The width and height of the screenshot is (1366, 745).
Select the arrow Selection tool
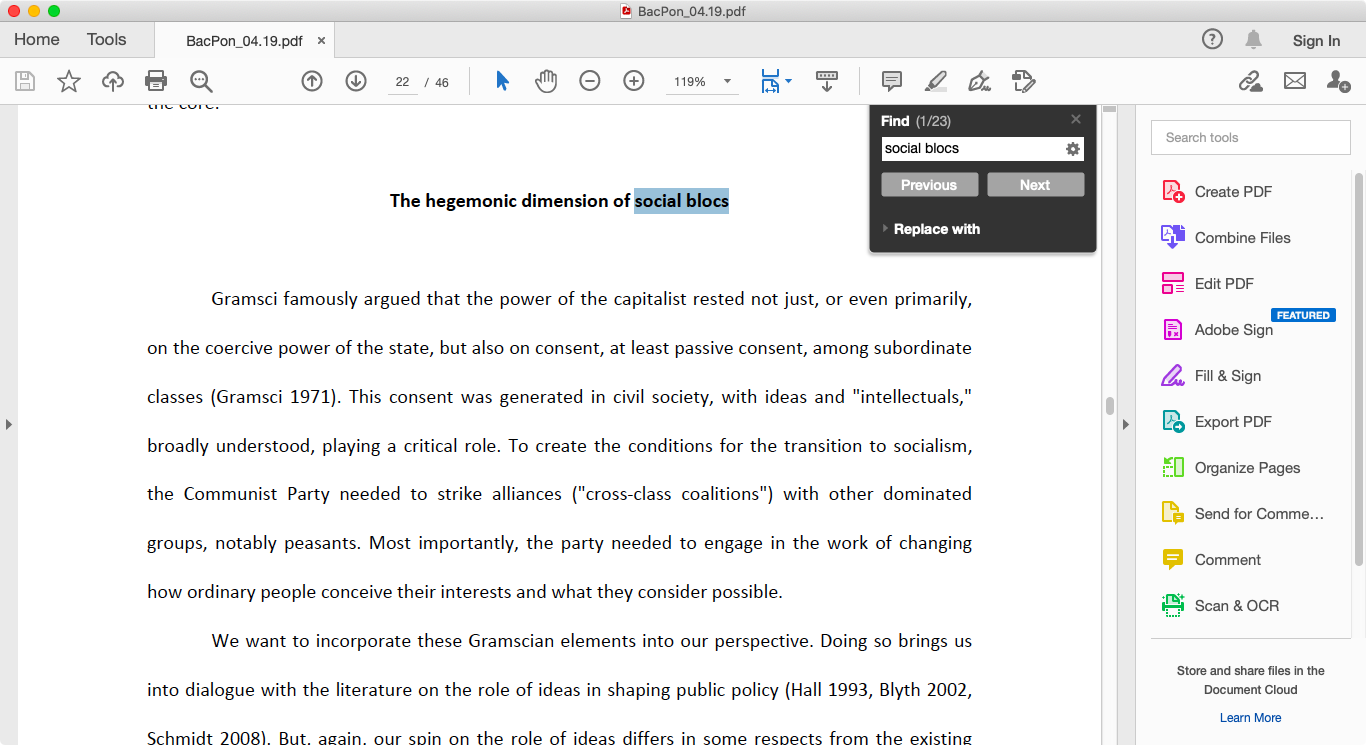tap(502, 81)
